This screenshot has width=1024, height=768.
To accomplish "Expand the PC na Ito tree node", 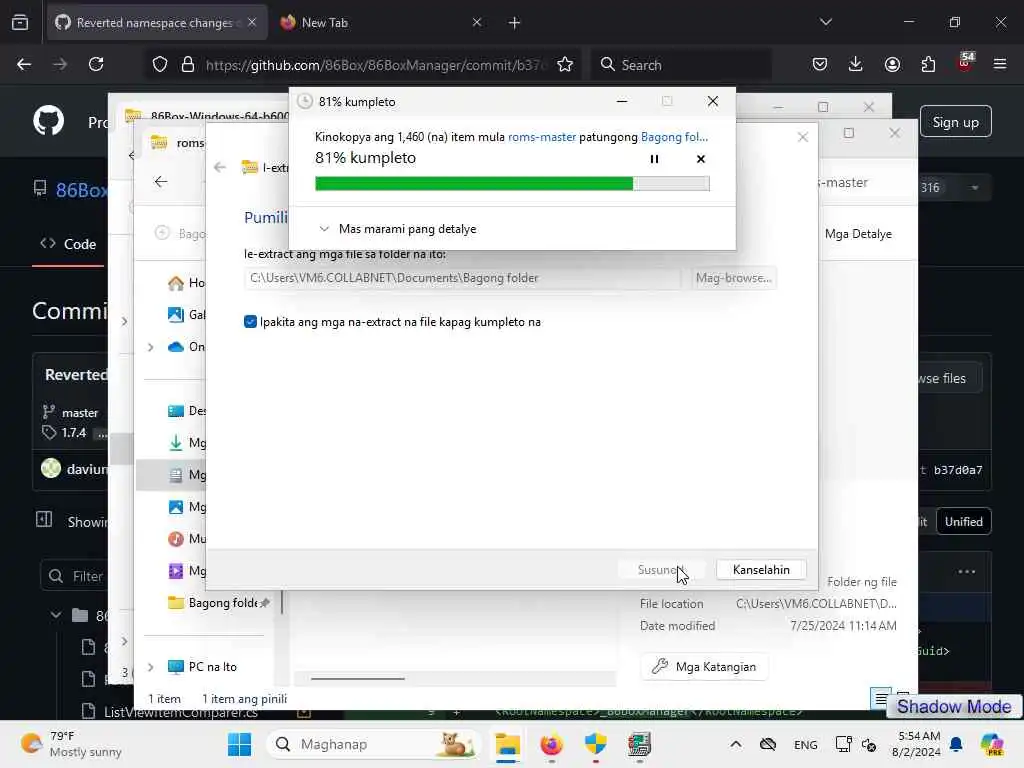I will (x=151, y=667).
